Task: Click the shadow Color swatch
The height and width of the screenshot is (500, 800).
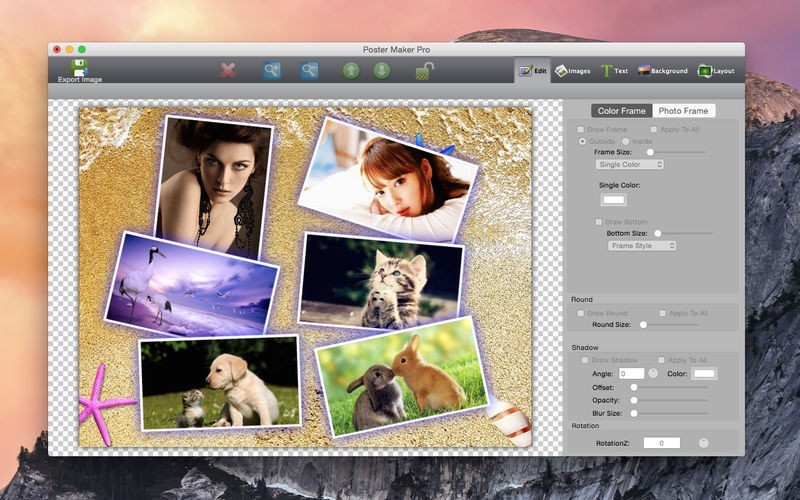Action: [x=704, y=373]
